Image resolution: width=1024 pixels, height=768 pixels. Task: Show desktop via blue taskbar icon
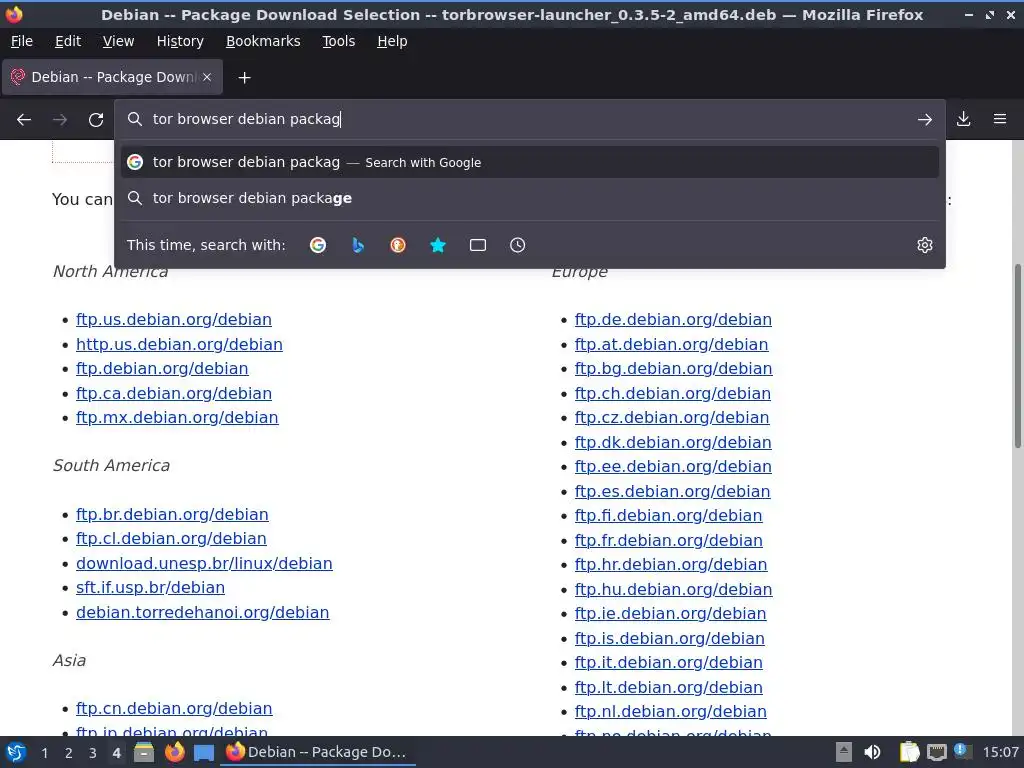pos(204,752)
